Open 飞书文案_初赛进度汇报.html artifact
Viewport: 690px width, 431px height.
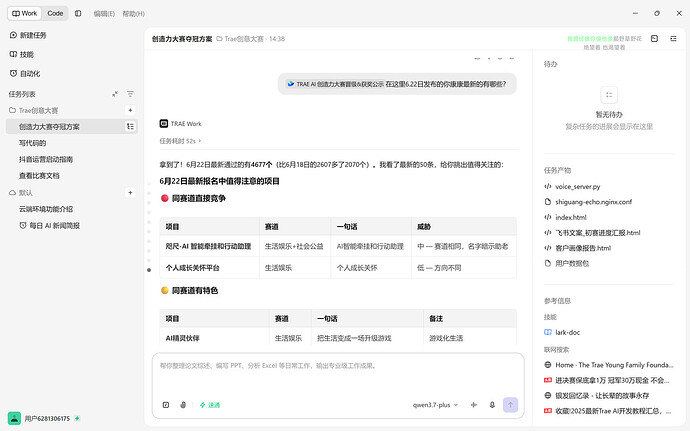597,233
